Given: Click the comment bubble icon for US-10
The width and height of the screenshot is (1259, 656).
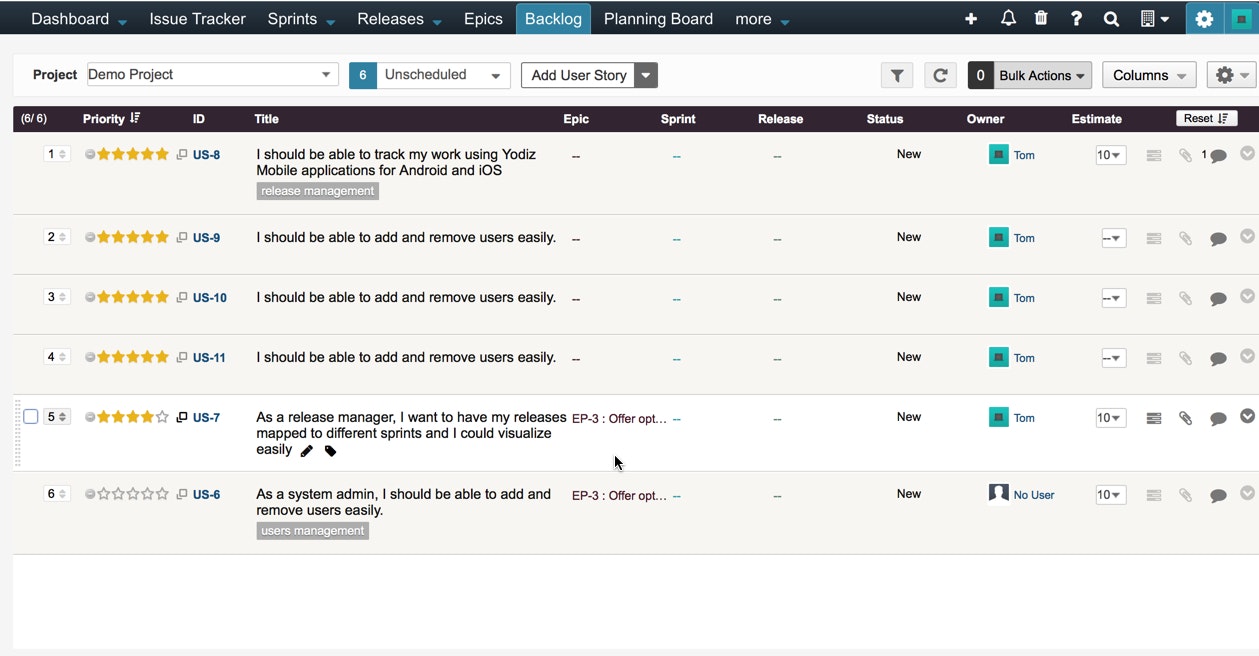Looking at the screenshot, I should pos(1218,298).
